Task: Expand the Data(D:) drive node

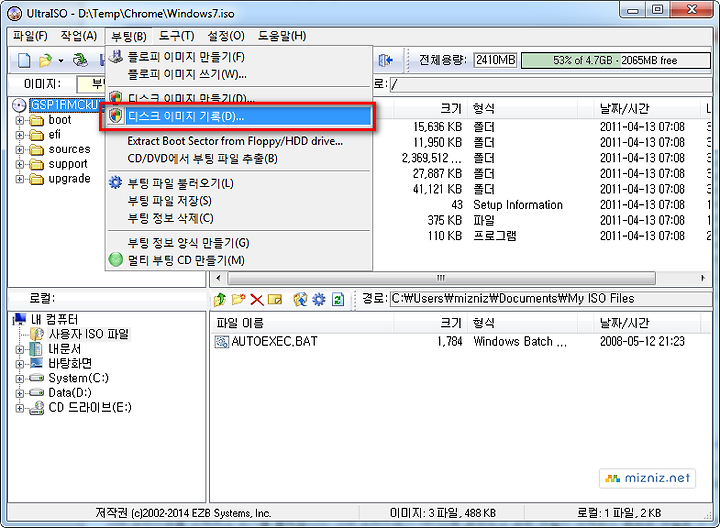Action: point(20,393)
